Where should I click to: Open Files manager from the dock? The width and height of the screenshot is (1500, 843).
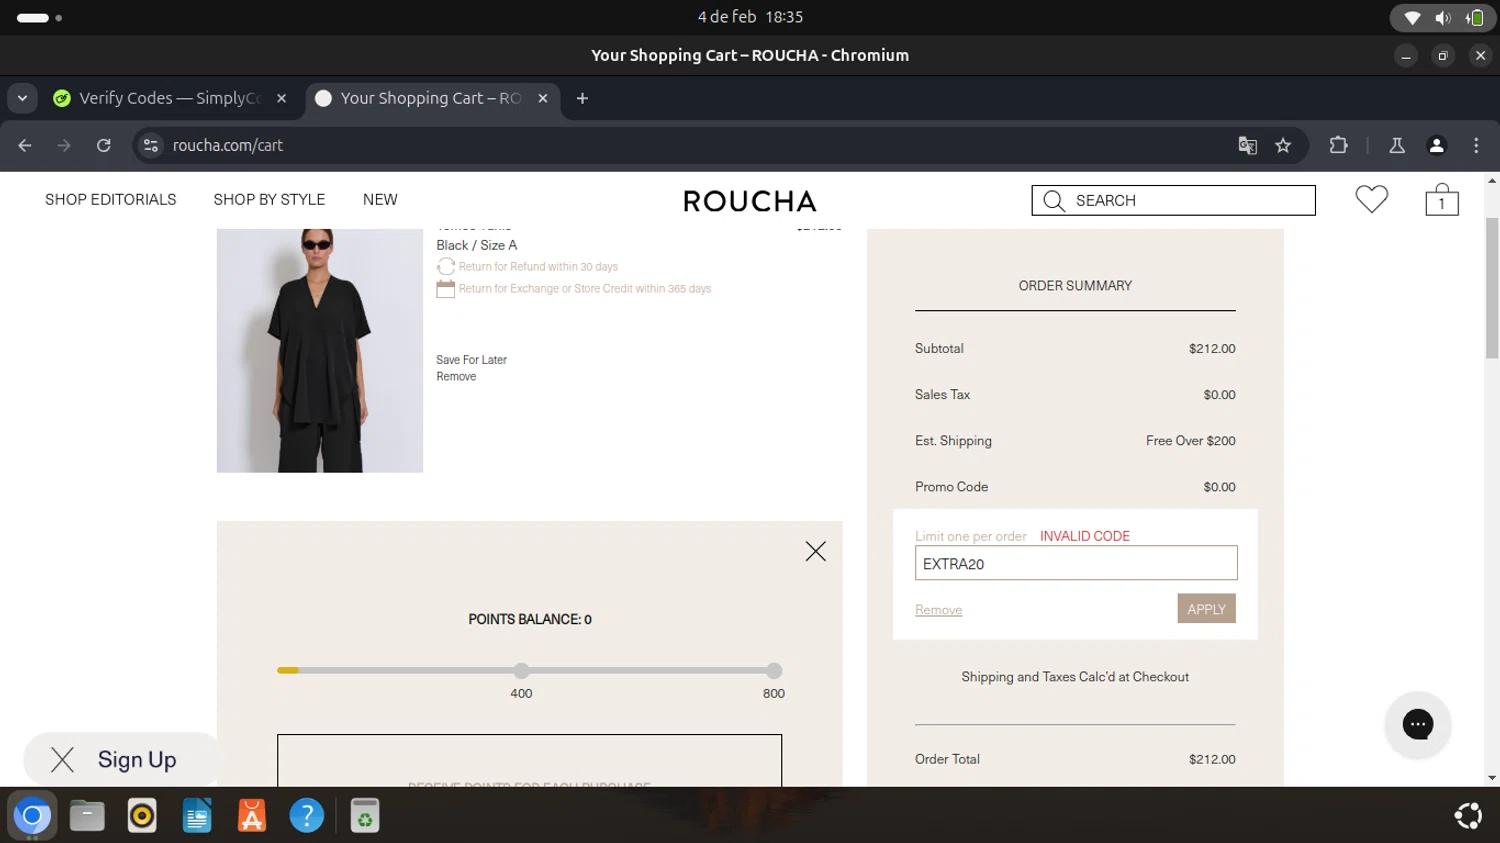point(87,816)
